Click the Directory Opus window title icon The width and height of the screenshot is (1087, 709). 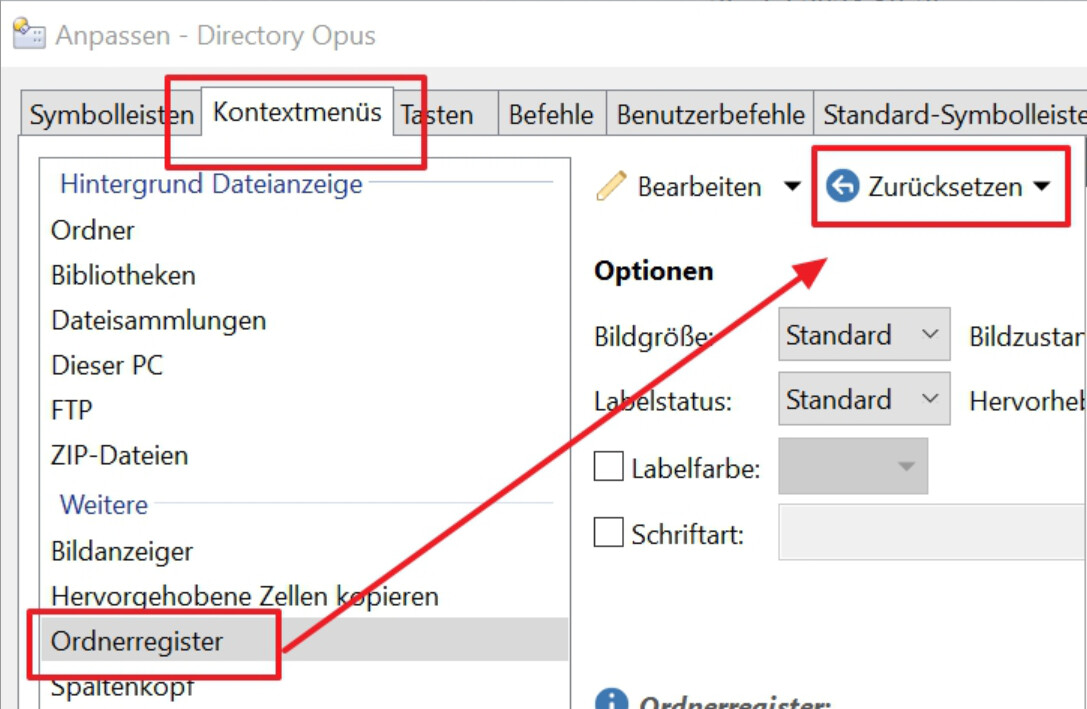coord(29,34)
